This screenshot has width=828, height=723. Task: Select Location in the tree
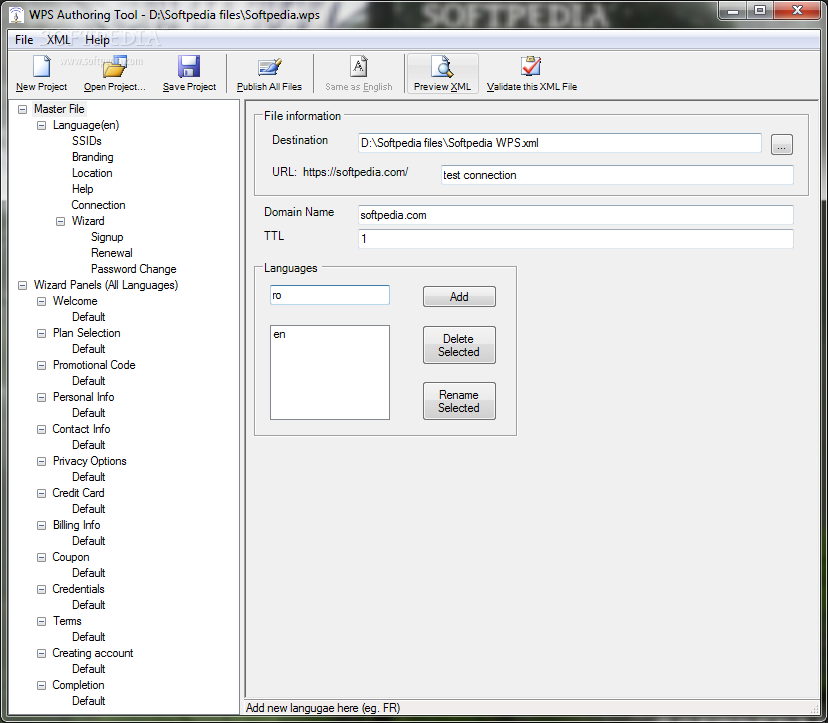click(92, 173)
